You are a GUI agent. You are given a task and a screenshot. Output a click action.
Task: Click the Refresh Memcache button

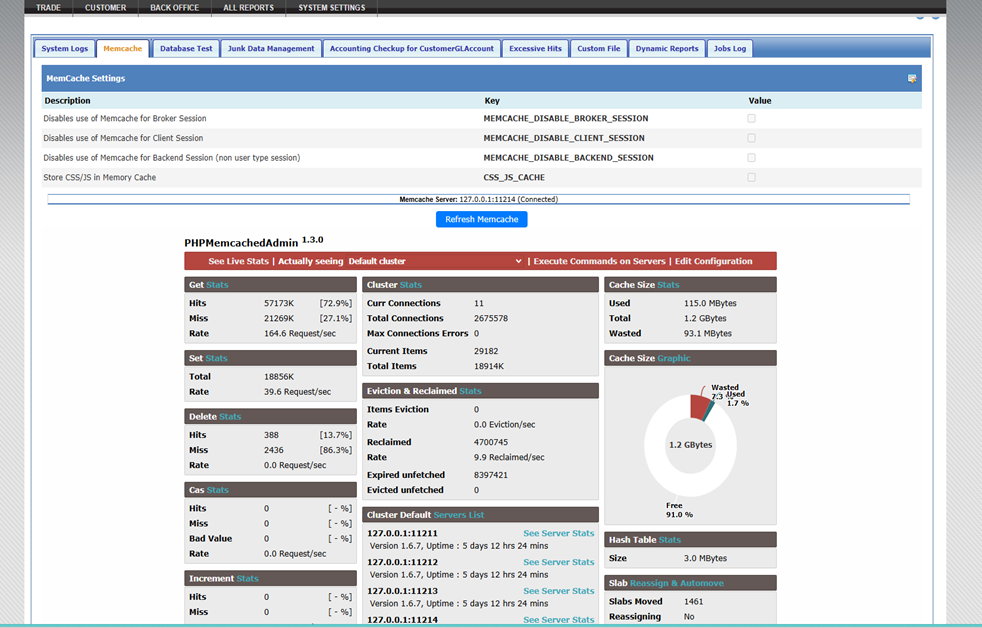(481, 219)
